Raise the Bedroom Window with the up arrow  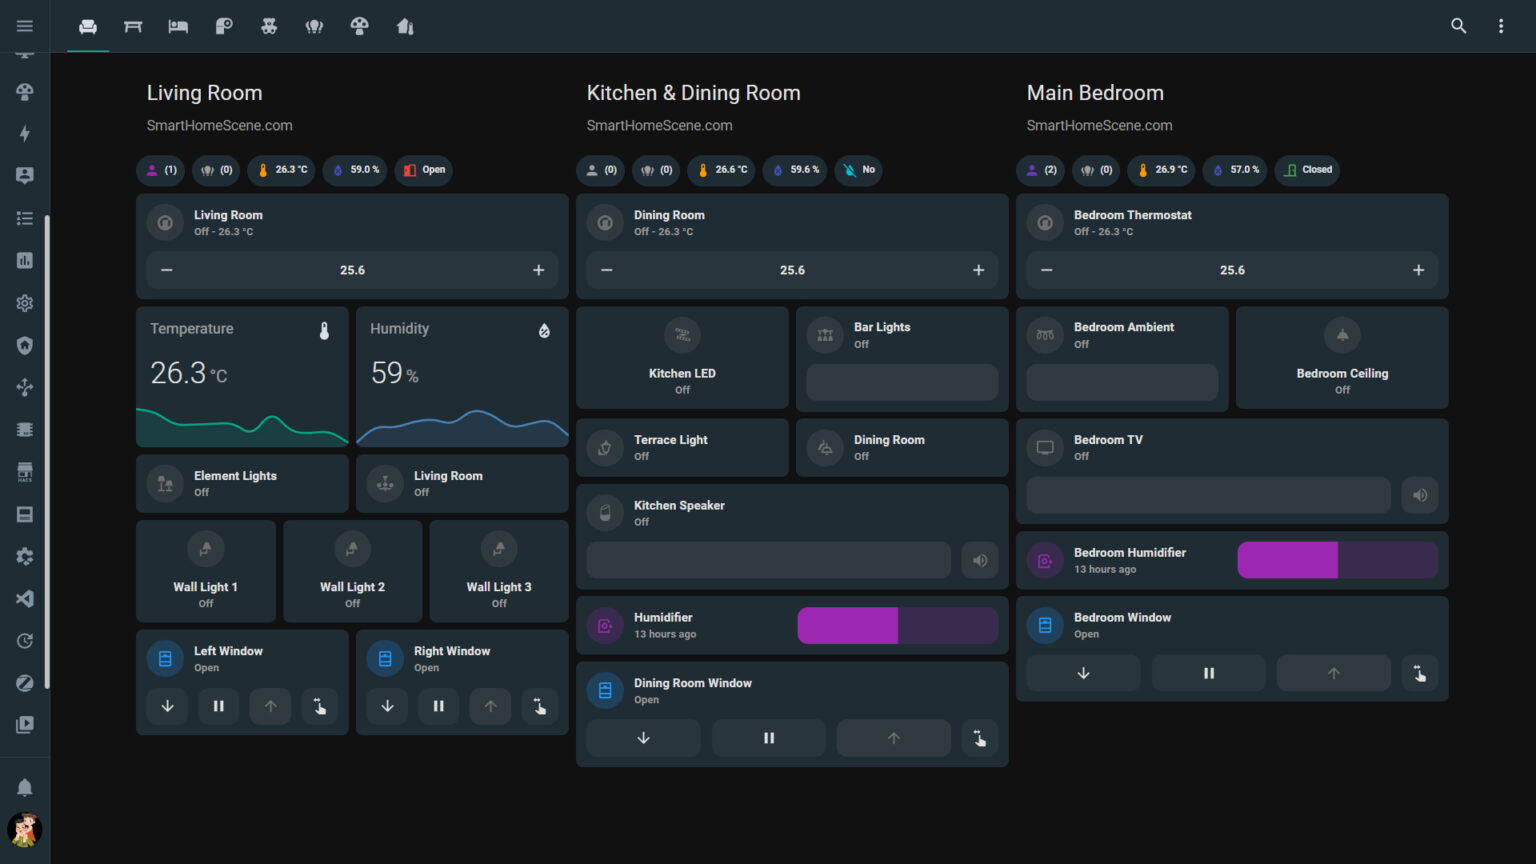[1333, 672]
